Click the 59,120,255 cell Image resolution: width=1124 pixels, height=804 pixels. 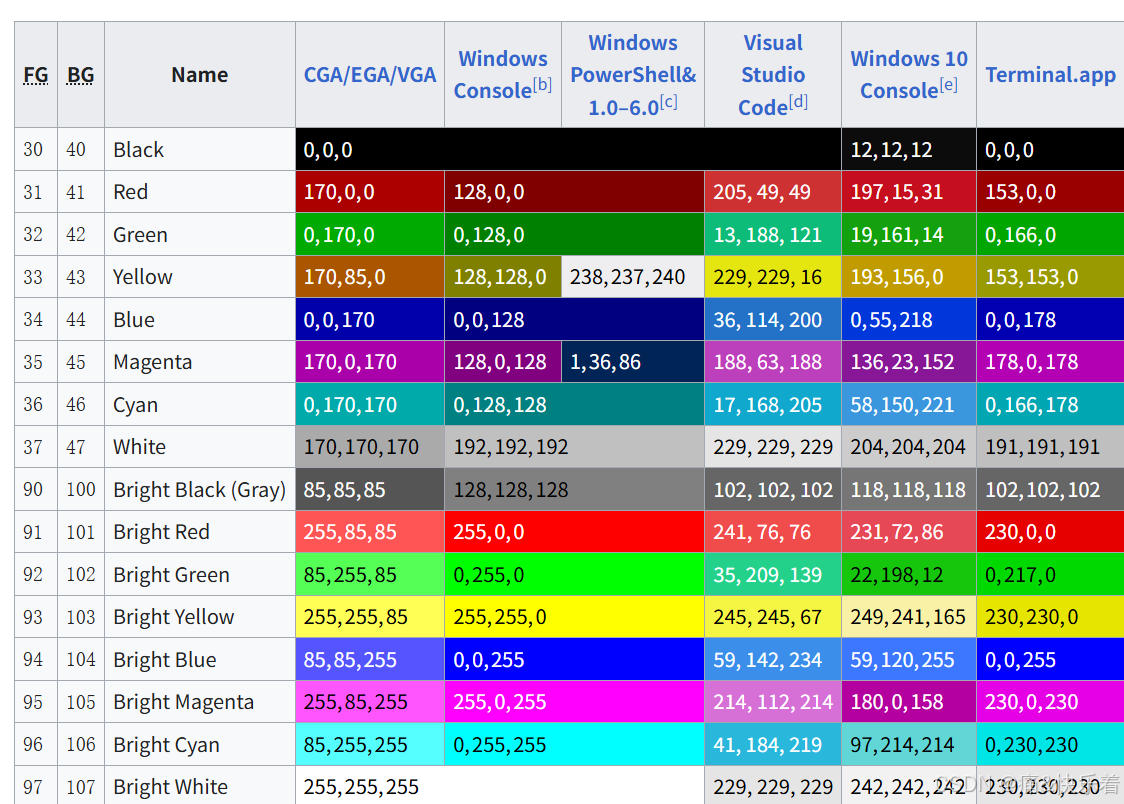click(909, 659)
